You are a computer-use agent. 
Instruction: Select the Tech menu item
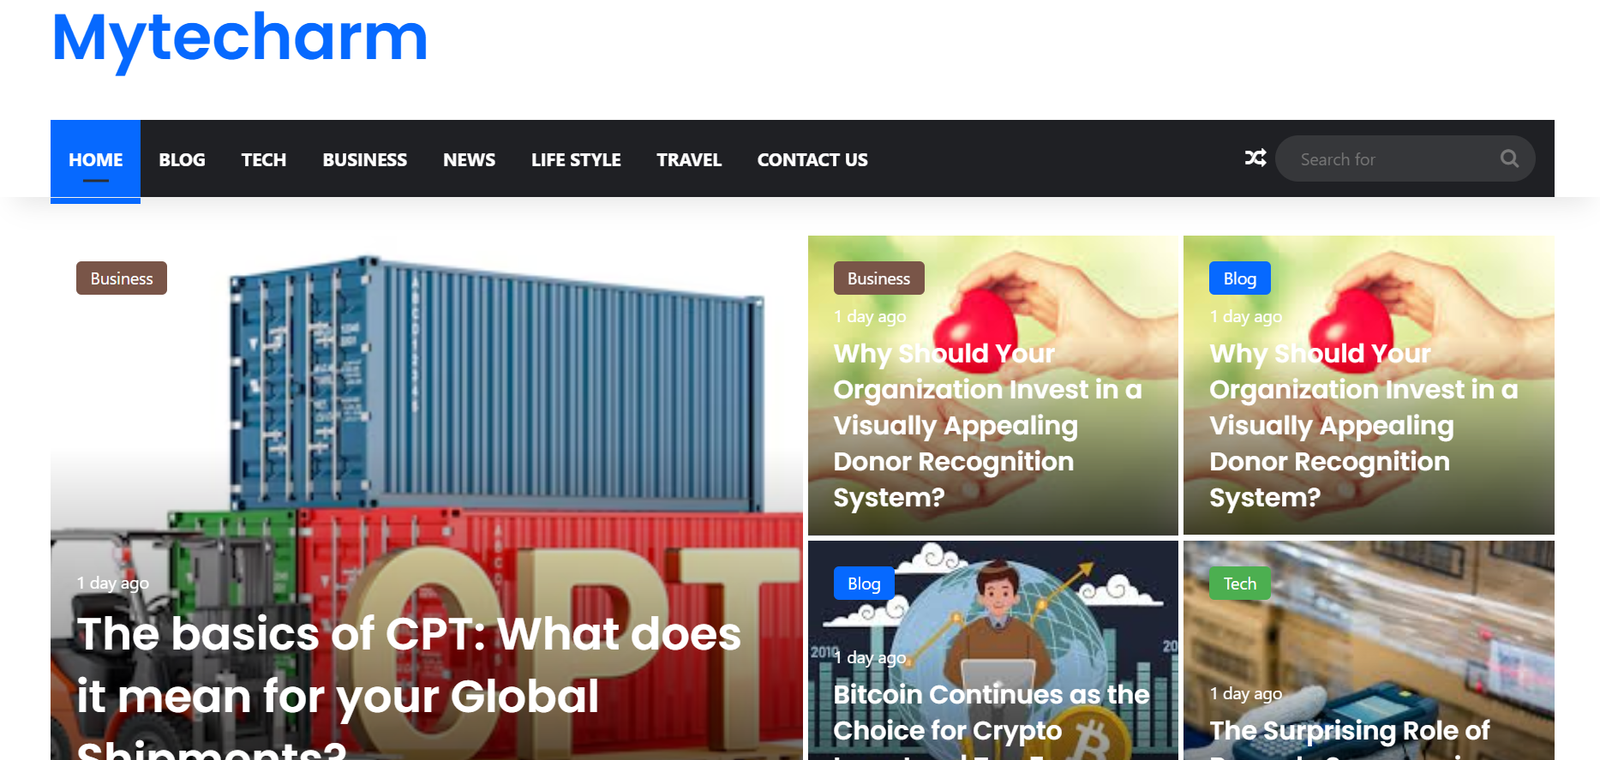264,160
